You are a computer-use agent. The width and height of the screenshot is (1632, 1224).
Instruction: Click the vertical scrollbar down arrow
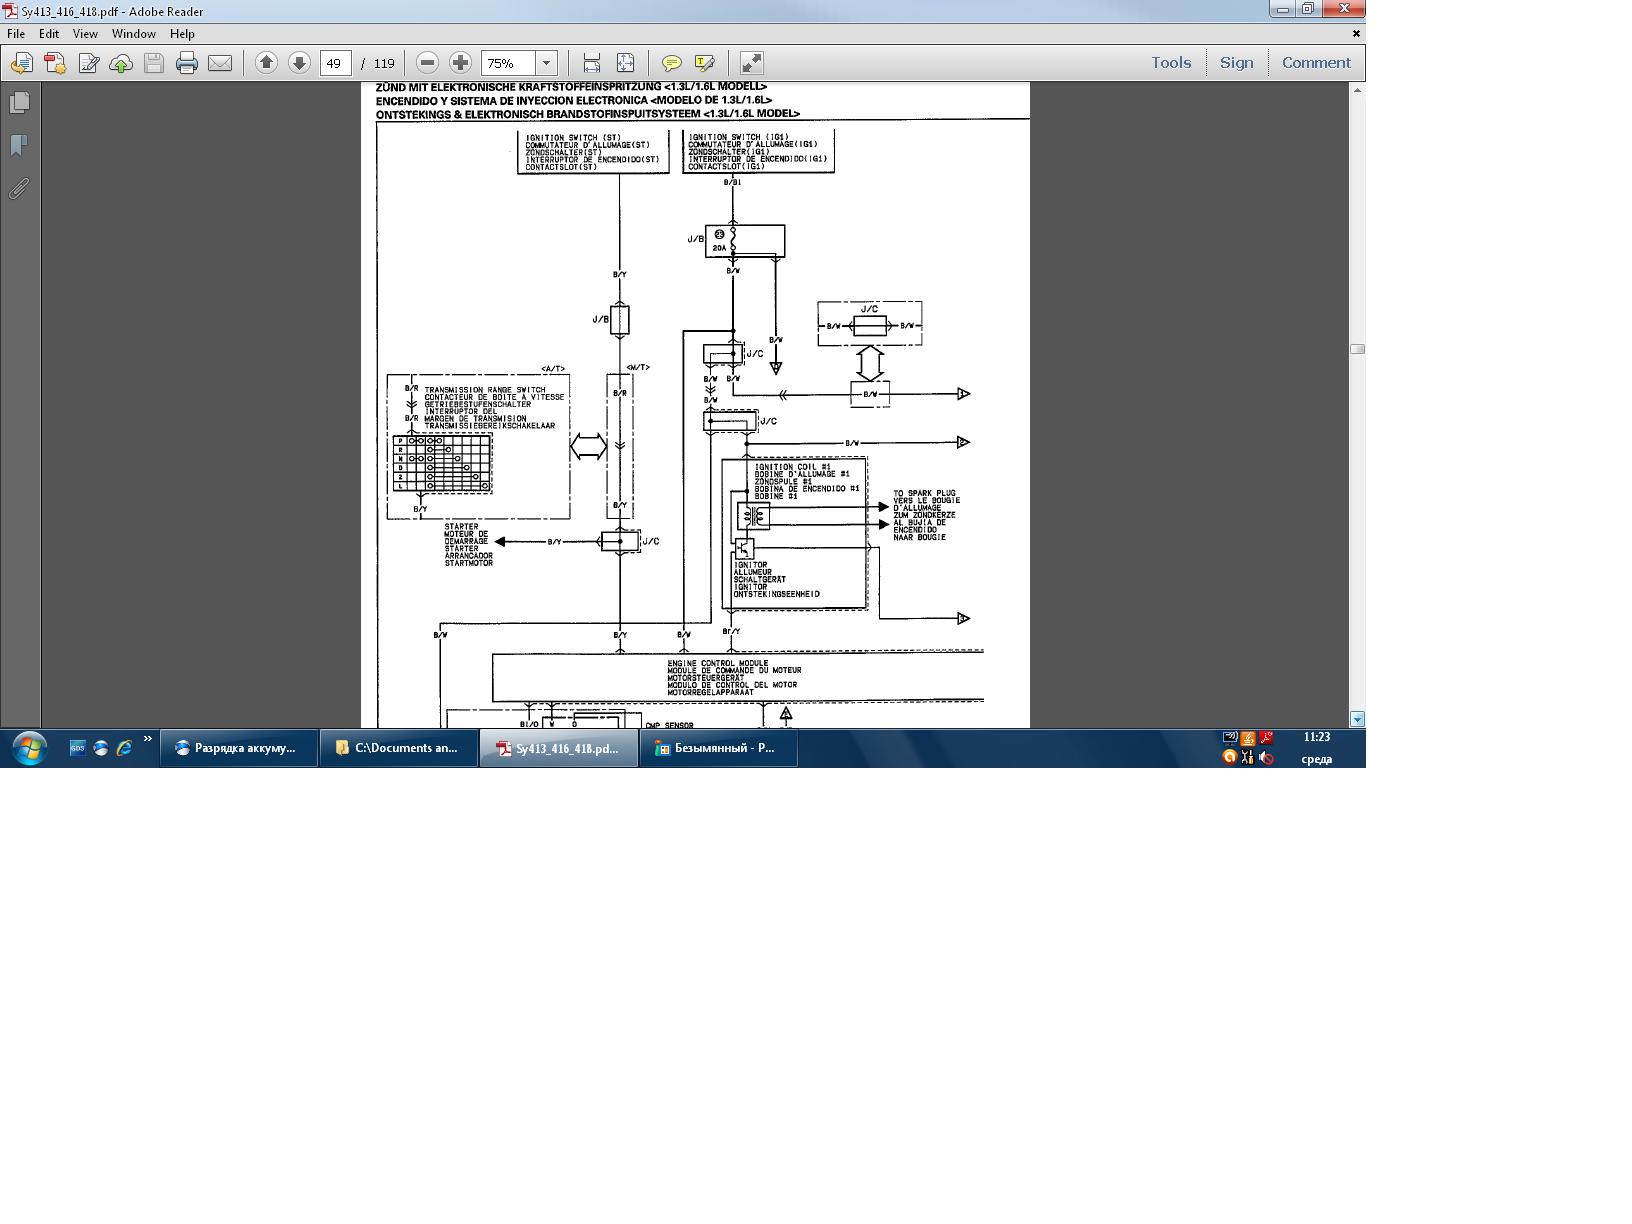point(1357,719)
